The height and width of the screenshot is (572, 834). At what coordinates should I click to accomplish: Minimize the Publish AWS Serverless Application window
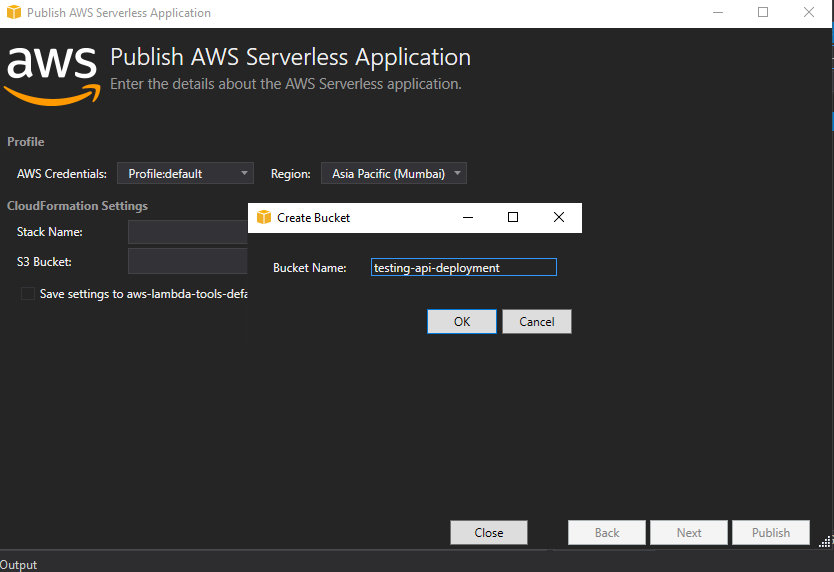pyautogui.click(x=718, y=12)
